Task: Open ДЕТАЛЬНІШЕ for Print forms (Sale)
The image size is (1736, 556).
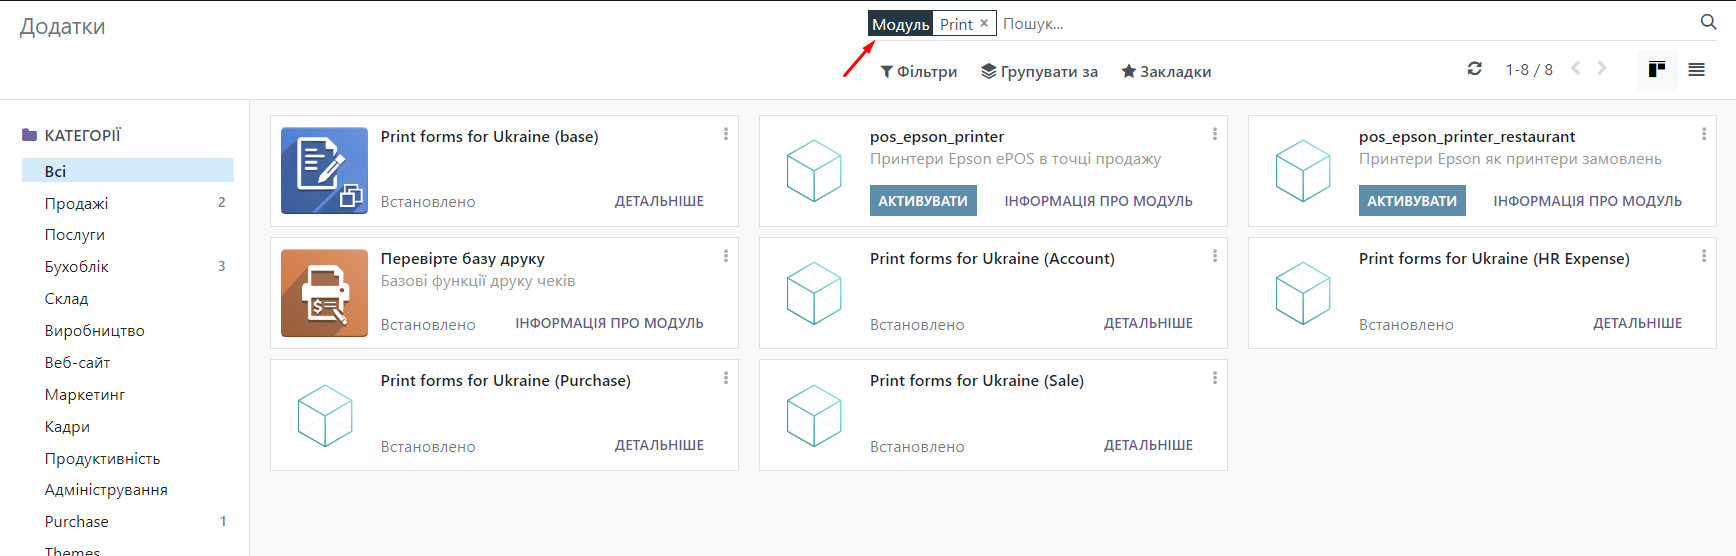Action: pyautogui.click(x=1147, y=446)
